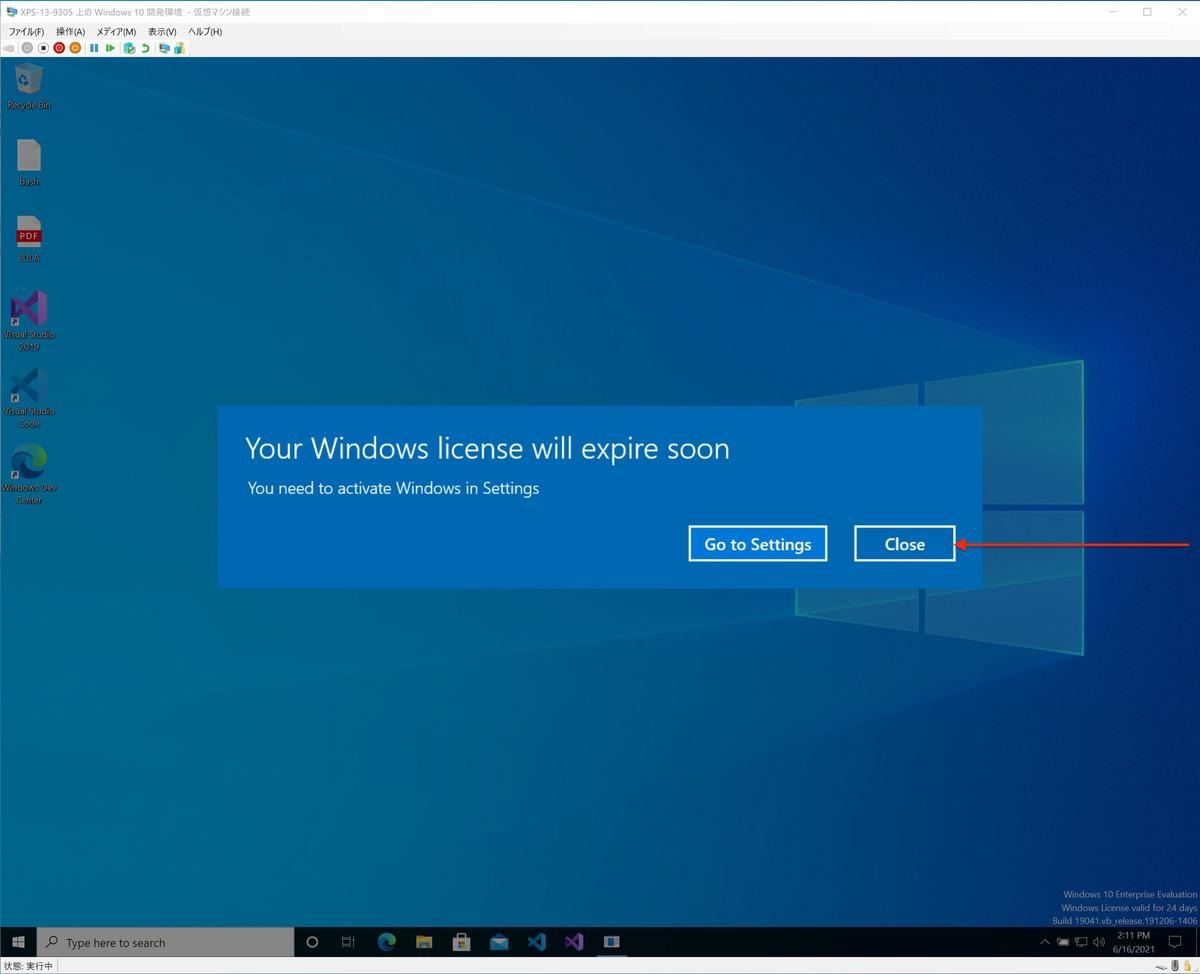Click the Type here to search box

[x=166, y=942]
